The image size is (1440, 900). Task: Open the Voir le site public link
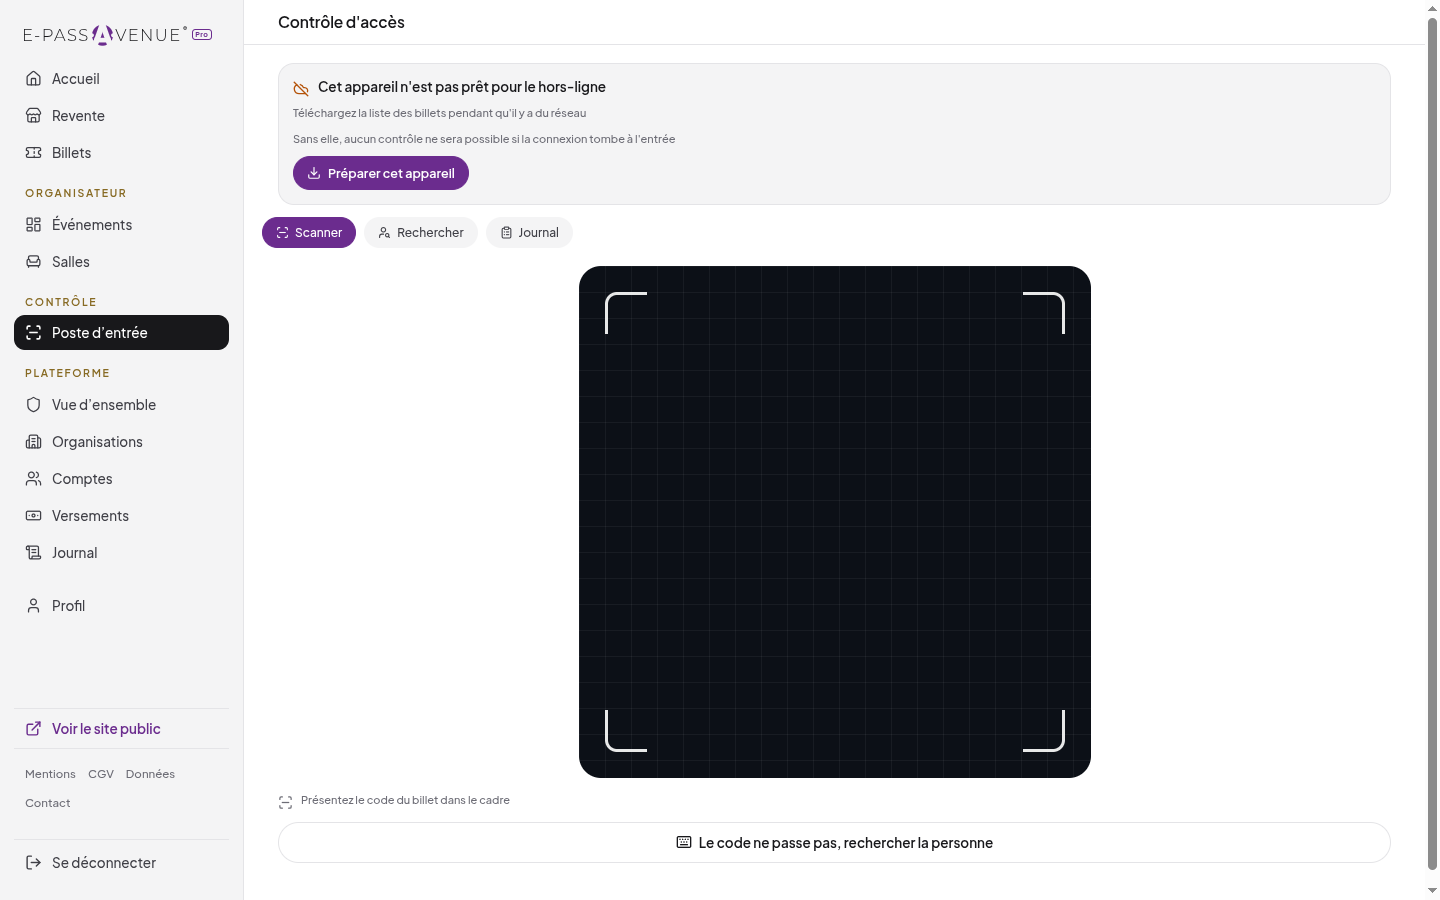pyautogui.click(x=121, y=729)
